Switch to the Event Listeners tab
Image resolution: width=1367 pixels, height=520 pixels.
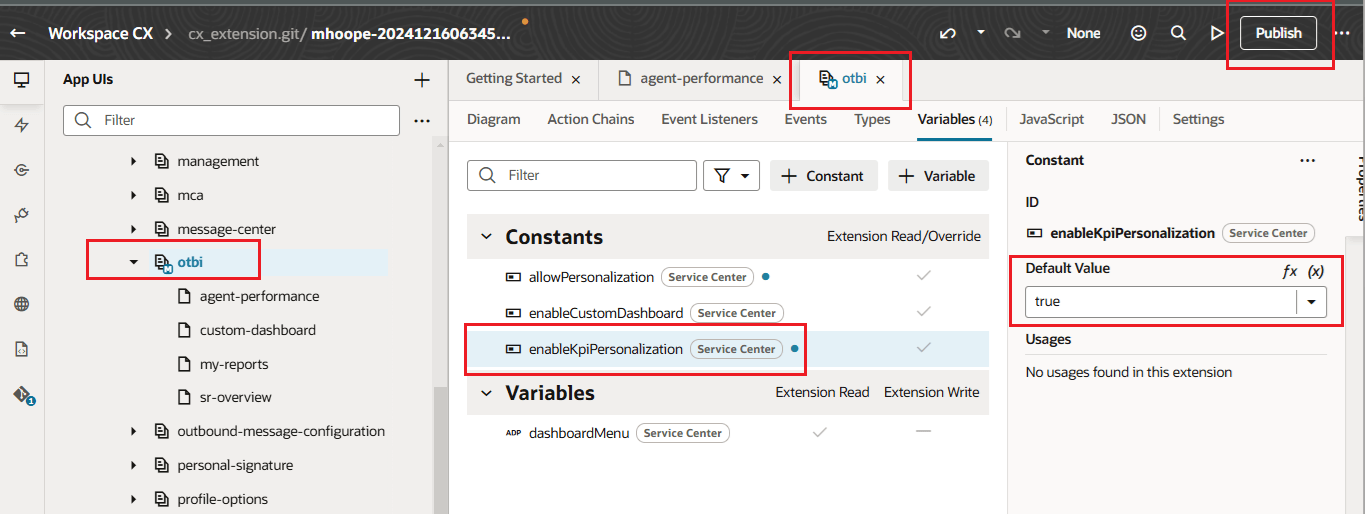[709, 119]
